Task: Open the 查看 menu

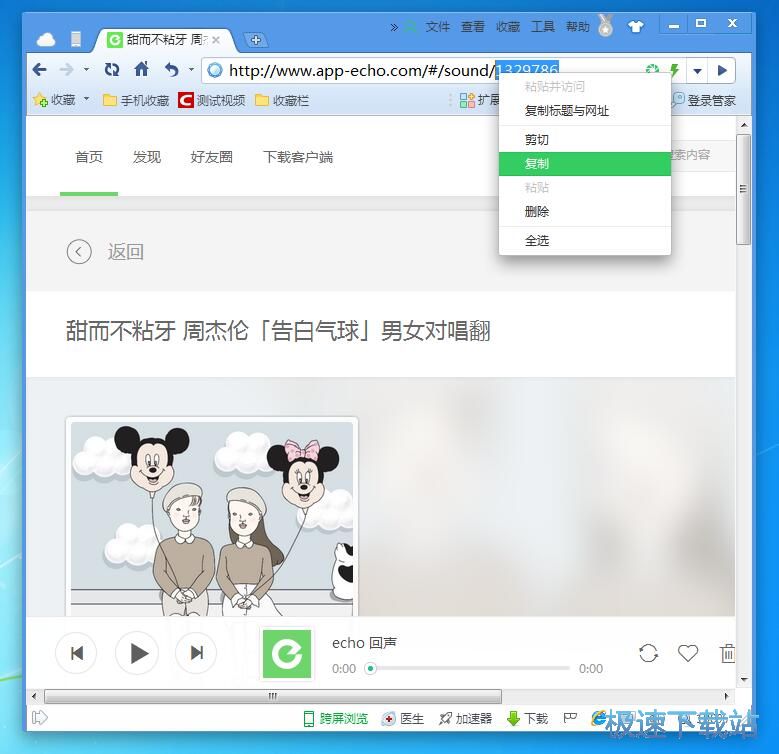Action: 472,26
